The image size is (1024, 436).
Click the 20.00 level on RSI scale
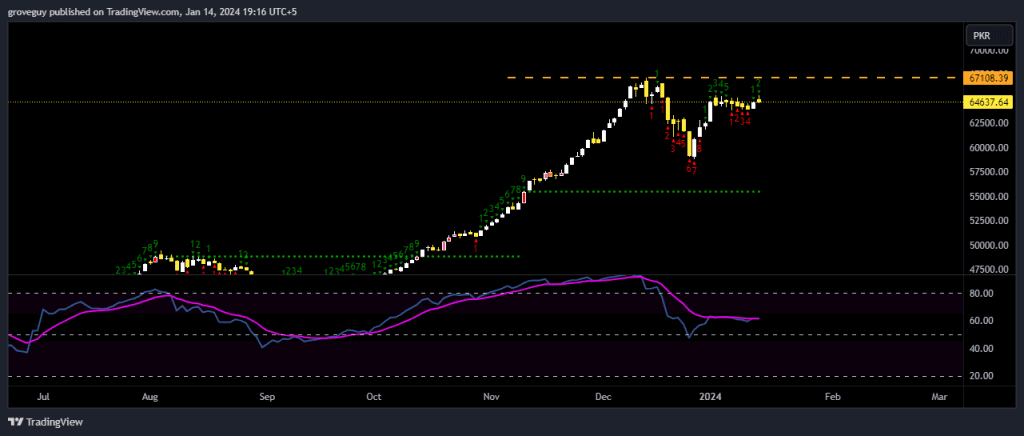[x=984, y=376]
